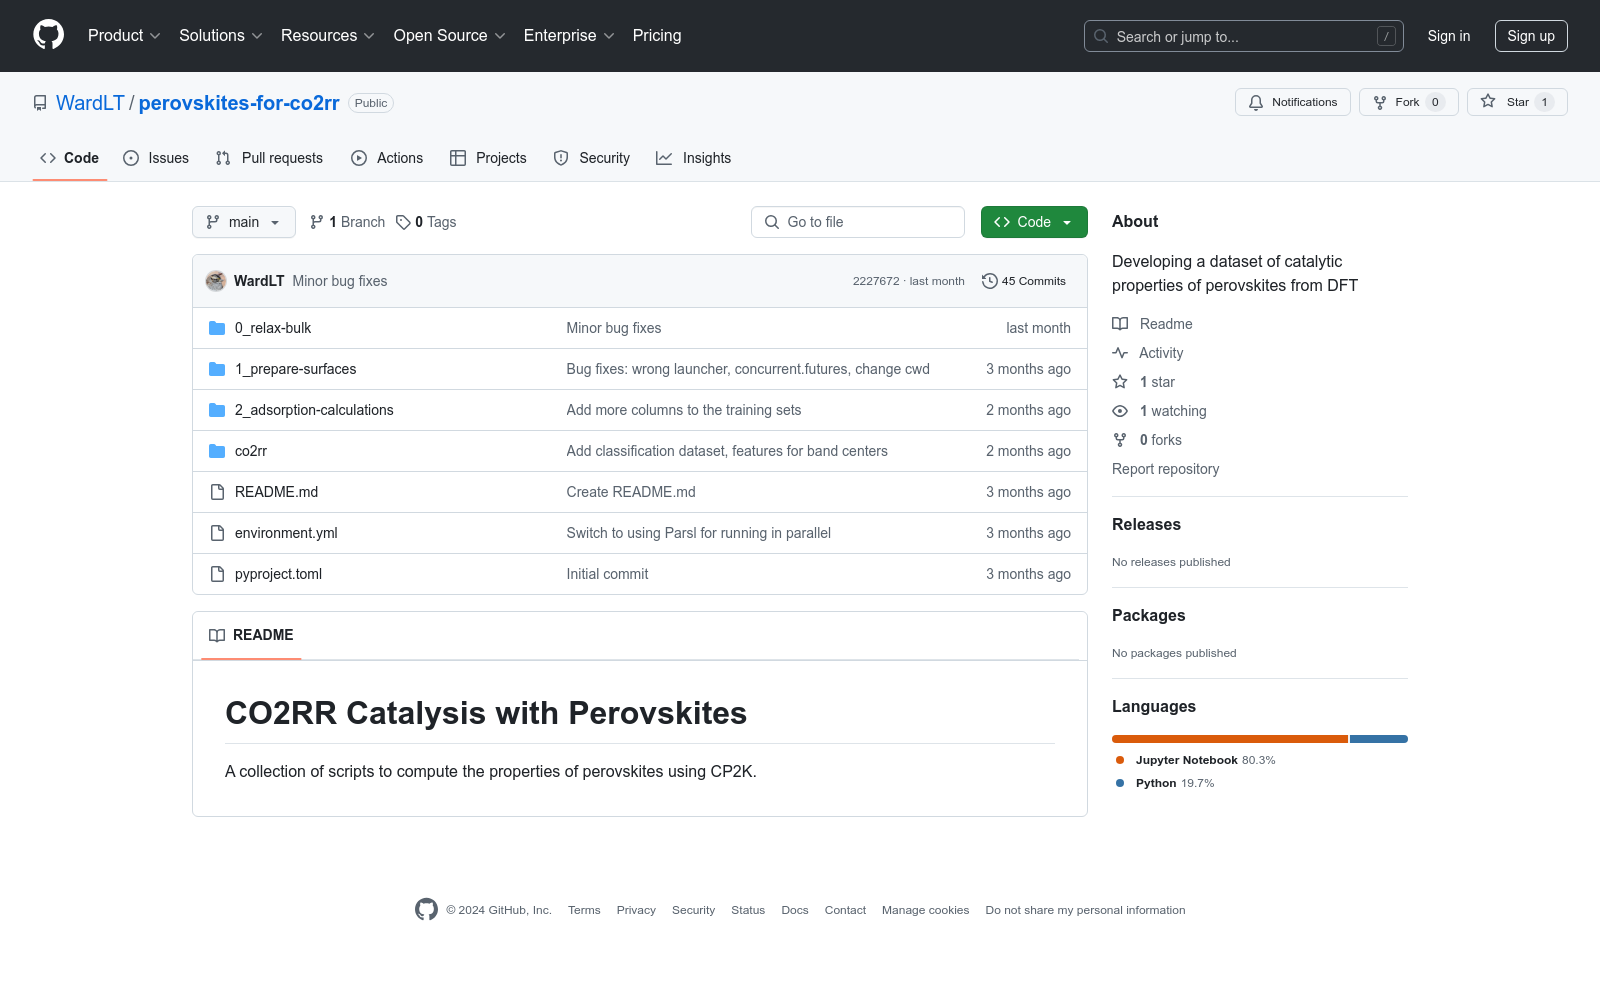Open Jupyter Notebook 80.3% language link
Screen dimensions: 1600x1000
pyautogui.click(x=1196, y=760)
